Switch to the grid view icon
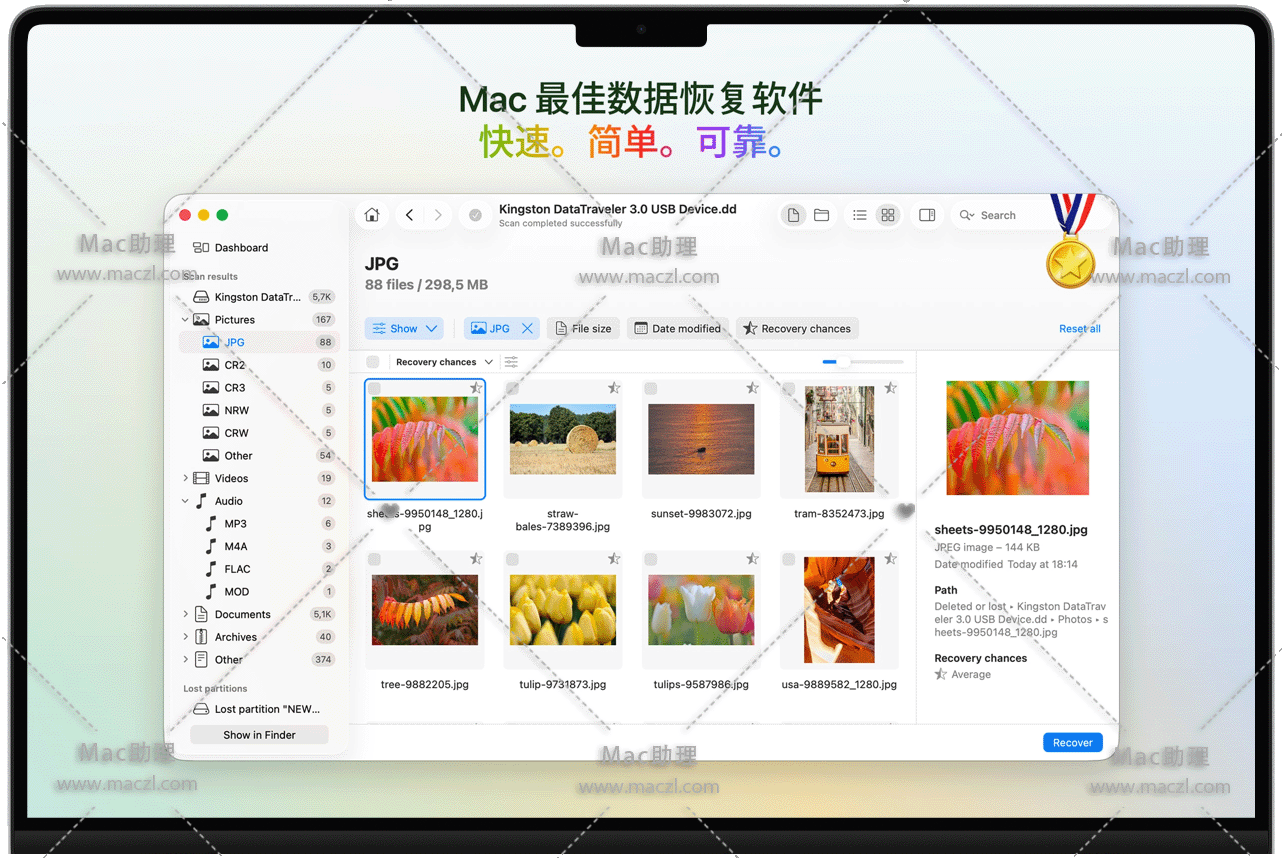The image size is (1282, 858). click(x=887, y=215)
